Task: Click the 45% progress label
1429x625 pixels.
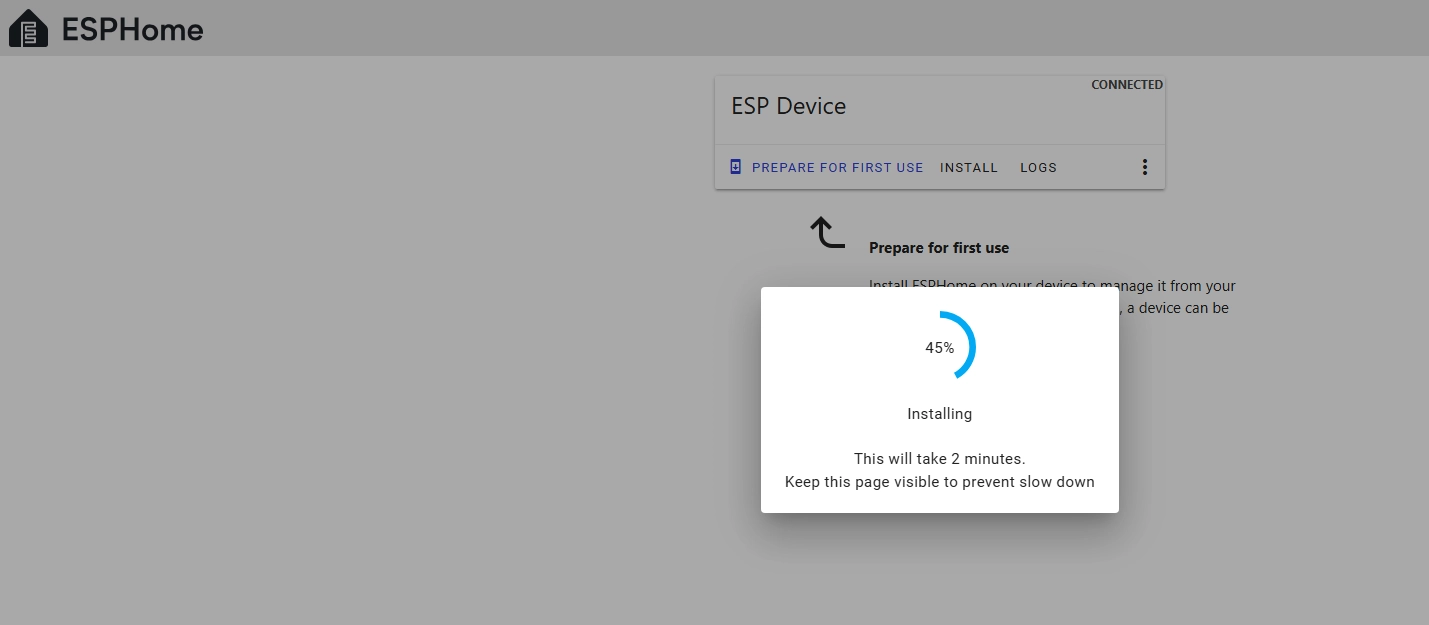Action: click(x=939, y=348)
